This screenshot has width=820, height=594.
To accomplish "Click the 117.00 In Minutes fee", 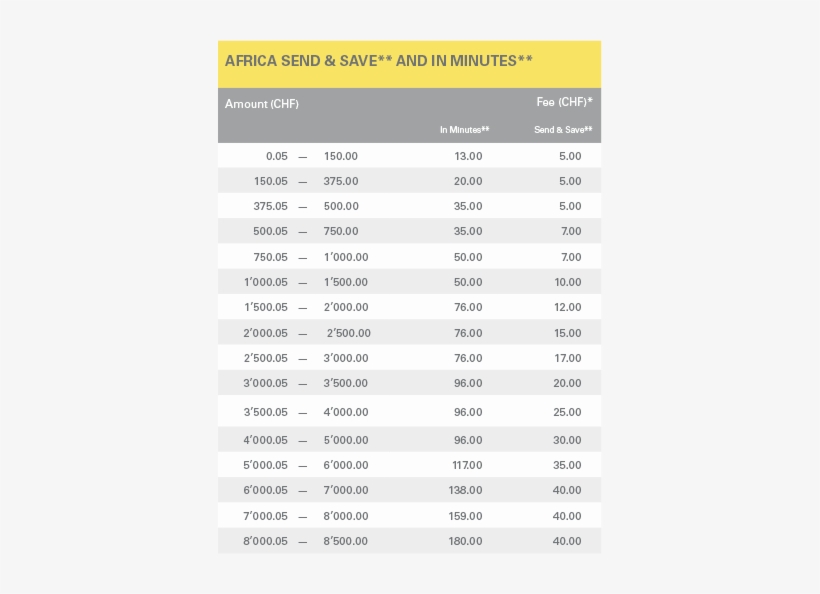I will (x=468, y=465).
